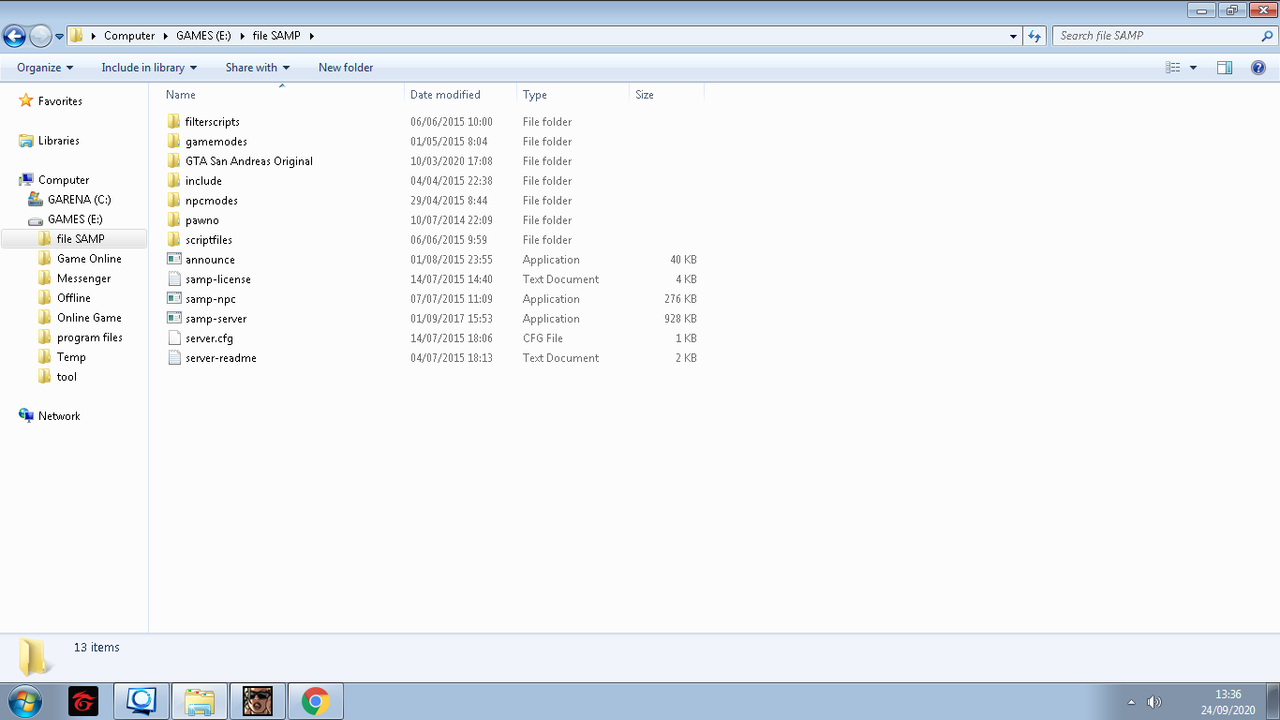Open tool folder in sidebar
Screen dimensions: 1280x720
(66, 377)
